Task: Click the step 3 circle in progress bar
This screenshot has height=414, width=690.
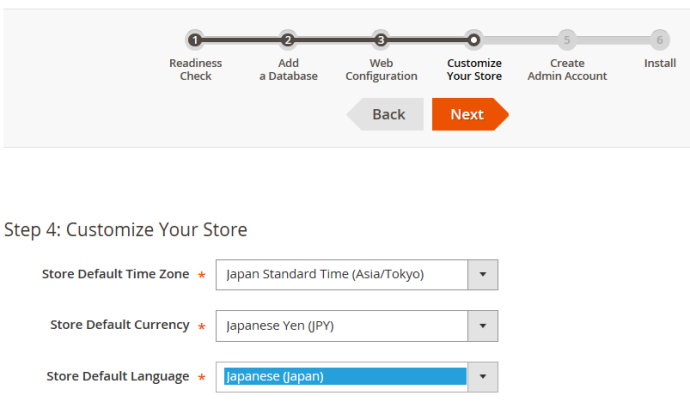Action: click(381, 40)
